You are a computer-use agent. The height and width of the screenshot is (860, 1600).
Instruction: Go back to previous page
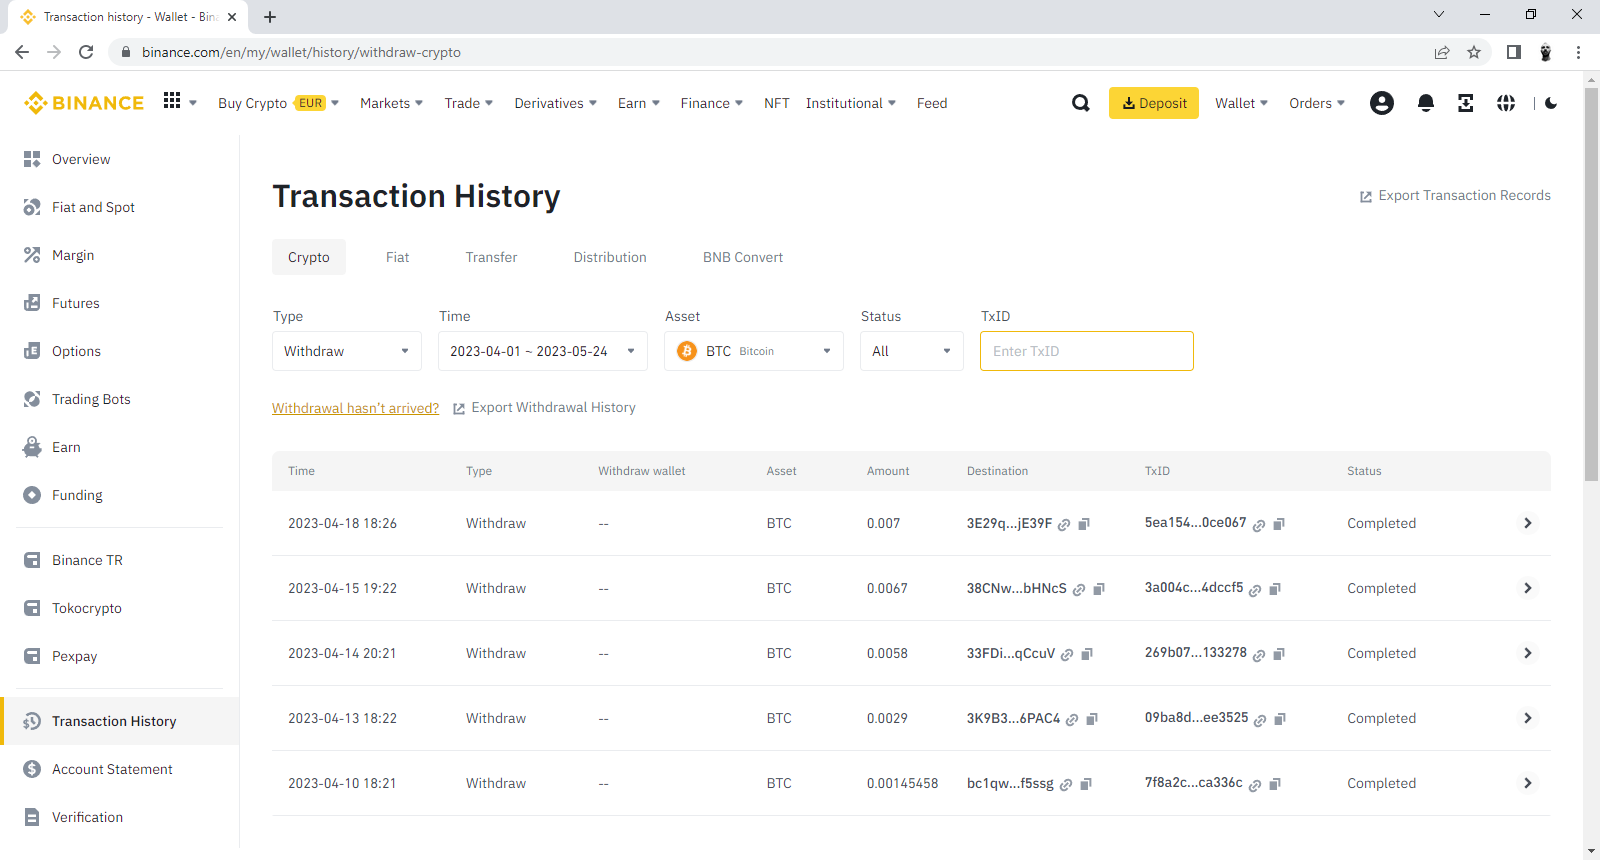(22, 52)
